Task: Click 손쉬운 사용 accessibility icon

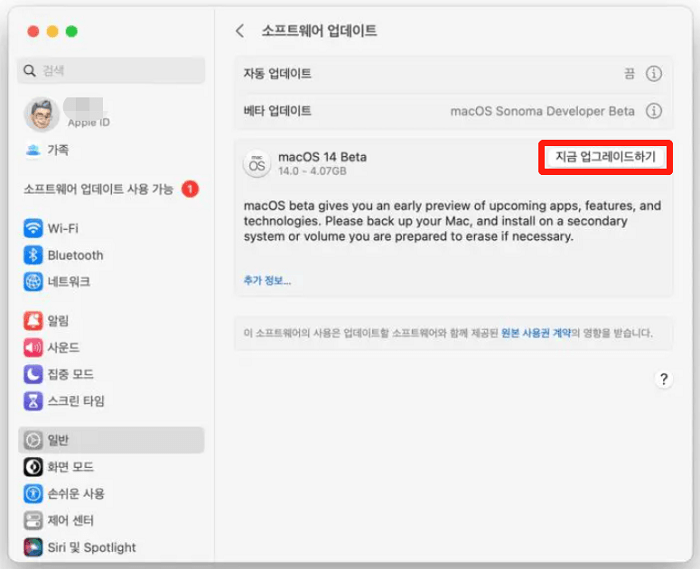Action: point(33,494)
